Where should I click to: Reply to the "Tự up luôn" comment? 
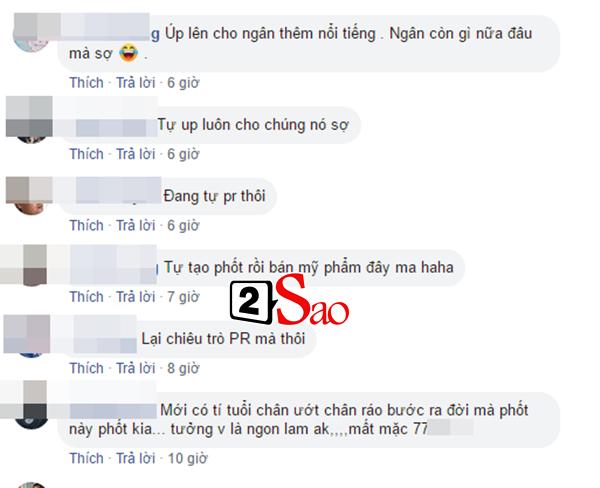click(136, 154)
